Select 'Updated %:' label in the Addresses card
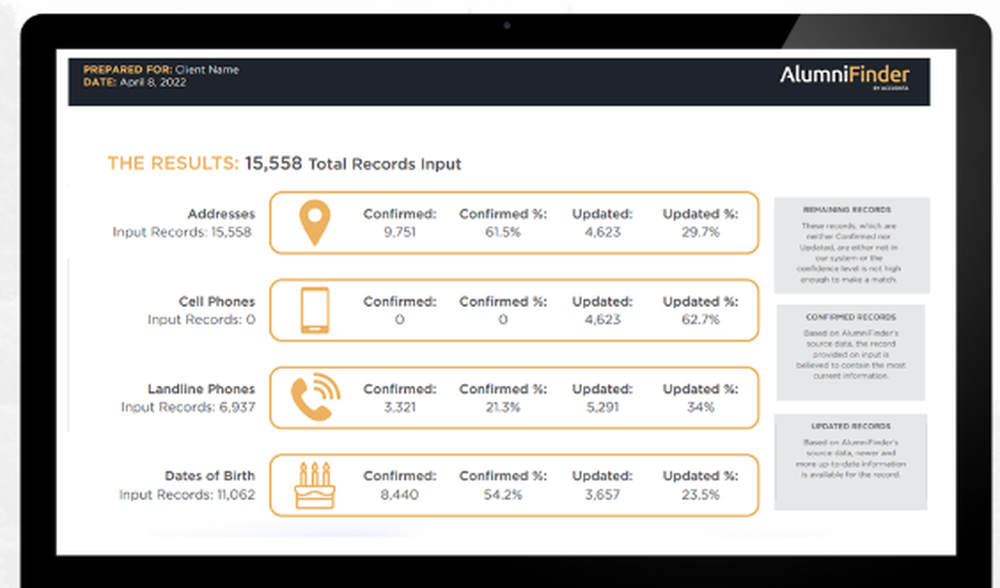Image resolution: width=1000 pixels, height=588 pixels. pyautogui.click(x=700, y=214)
